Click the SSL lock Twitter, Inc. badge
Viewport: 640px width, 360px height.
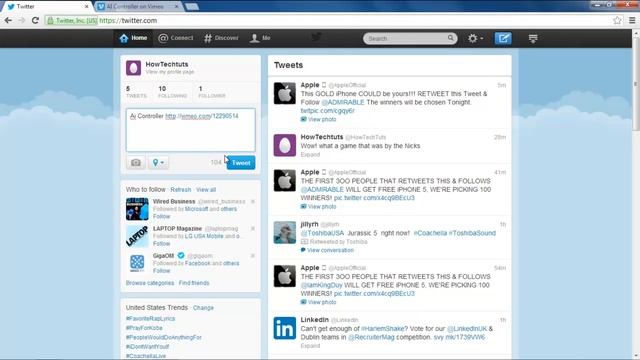(x=72, y=20)
